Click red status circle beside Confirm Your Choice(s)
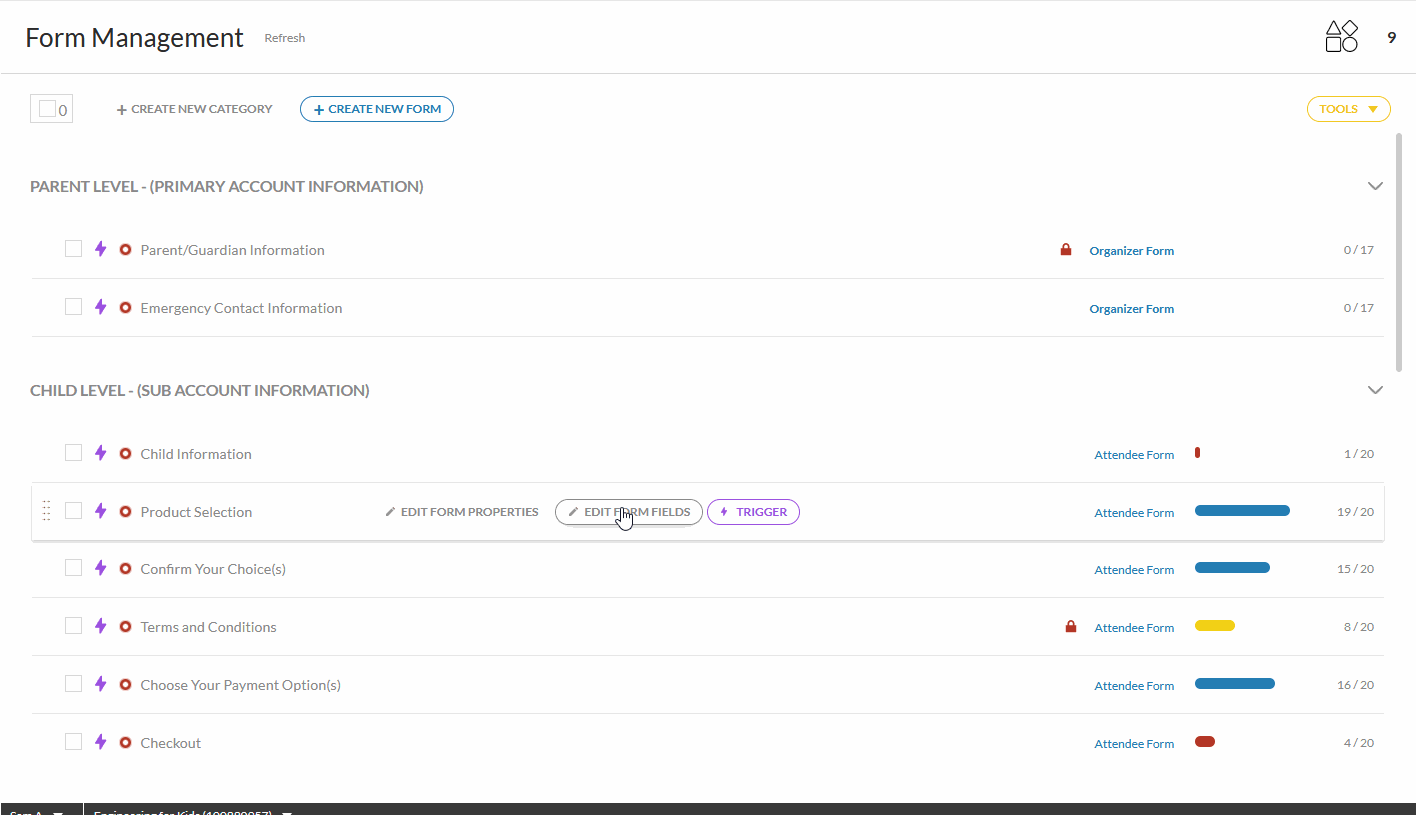Viewport: 1416px width, 815px height. click(125, 569)
